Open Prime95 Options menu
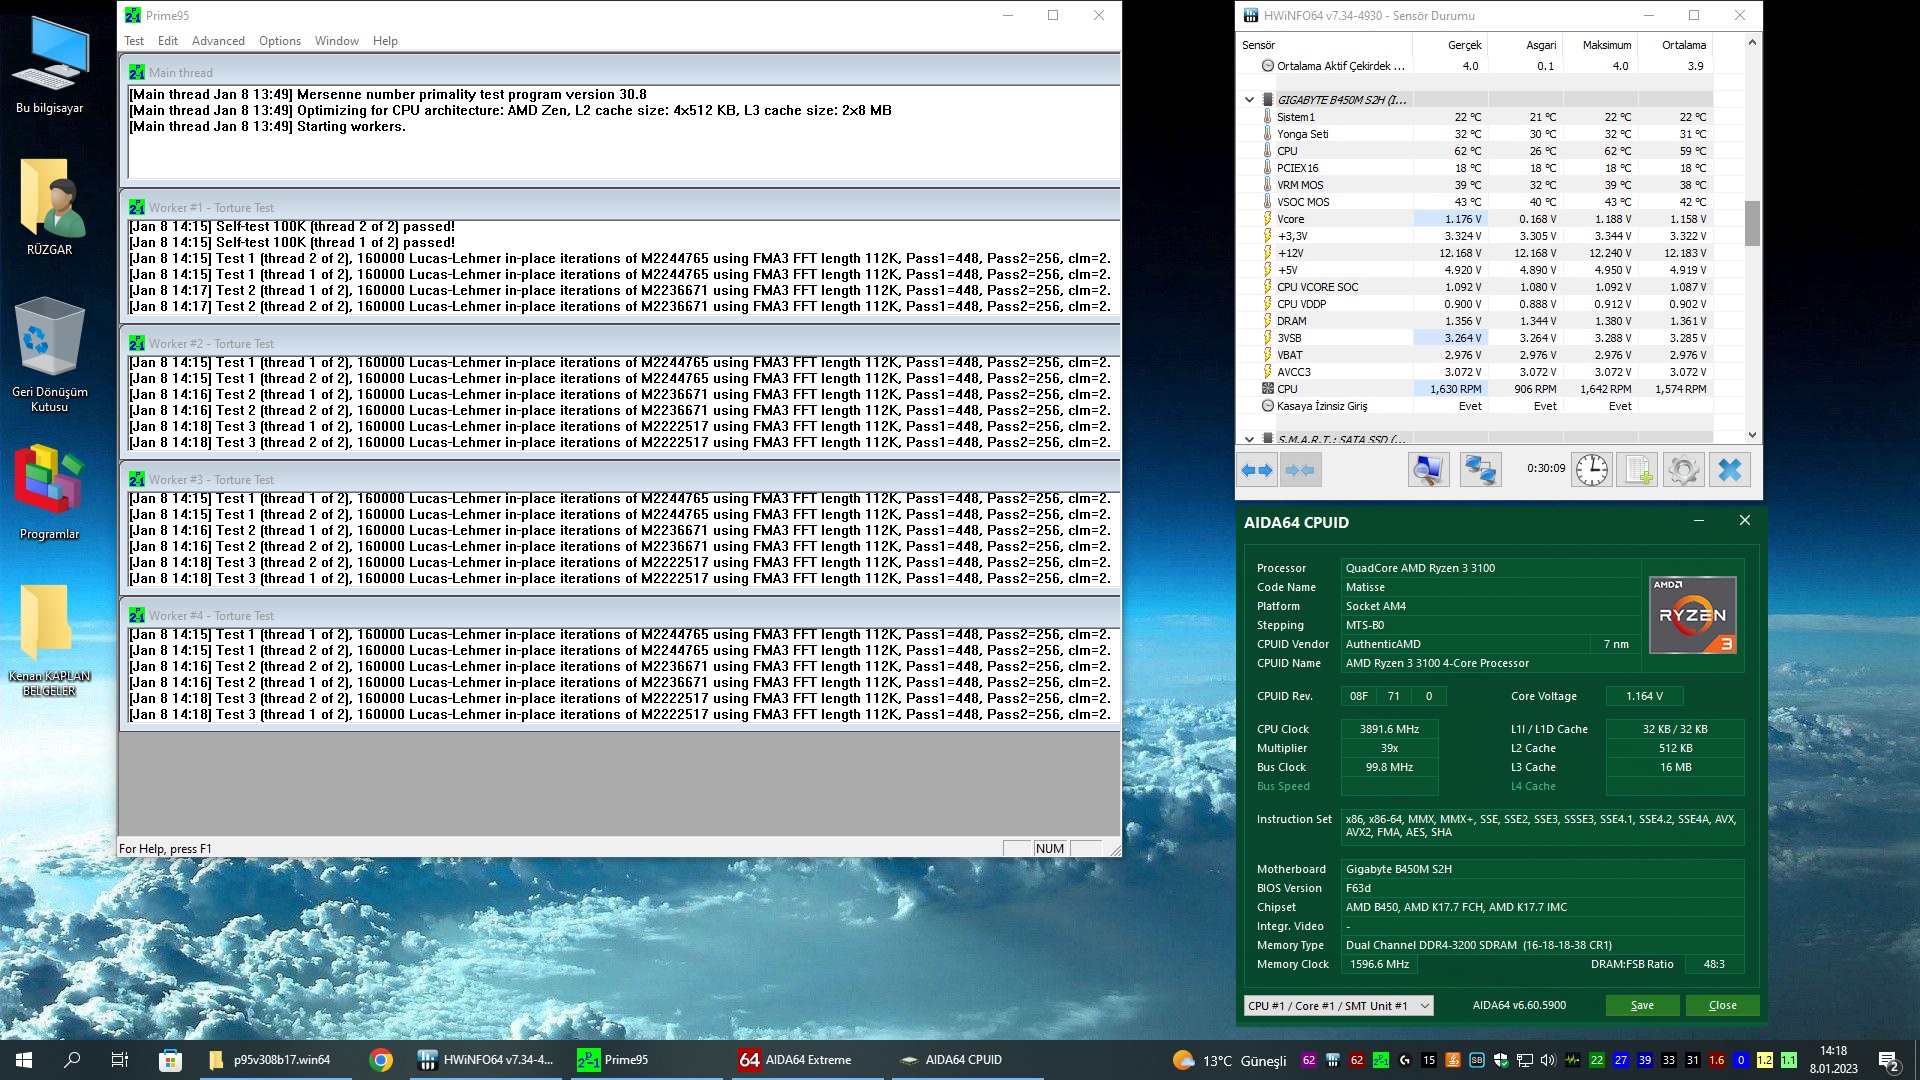 click(x=280, y=41)
